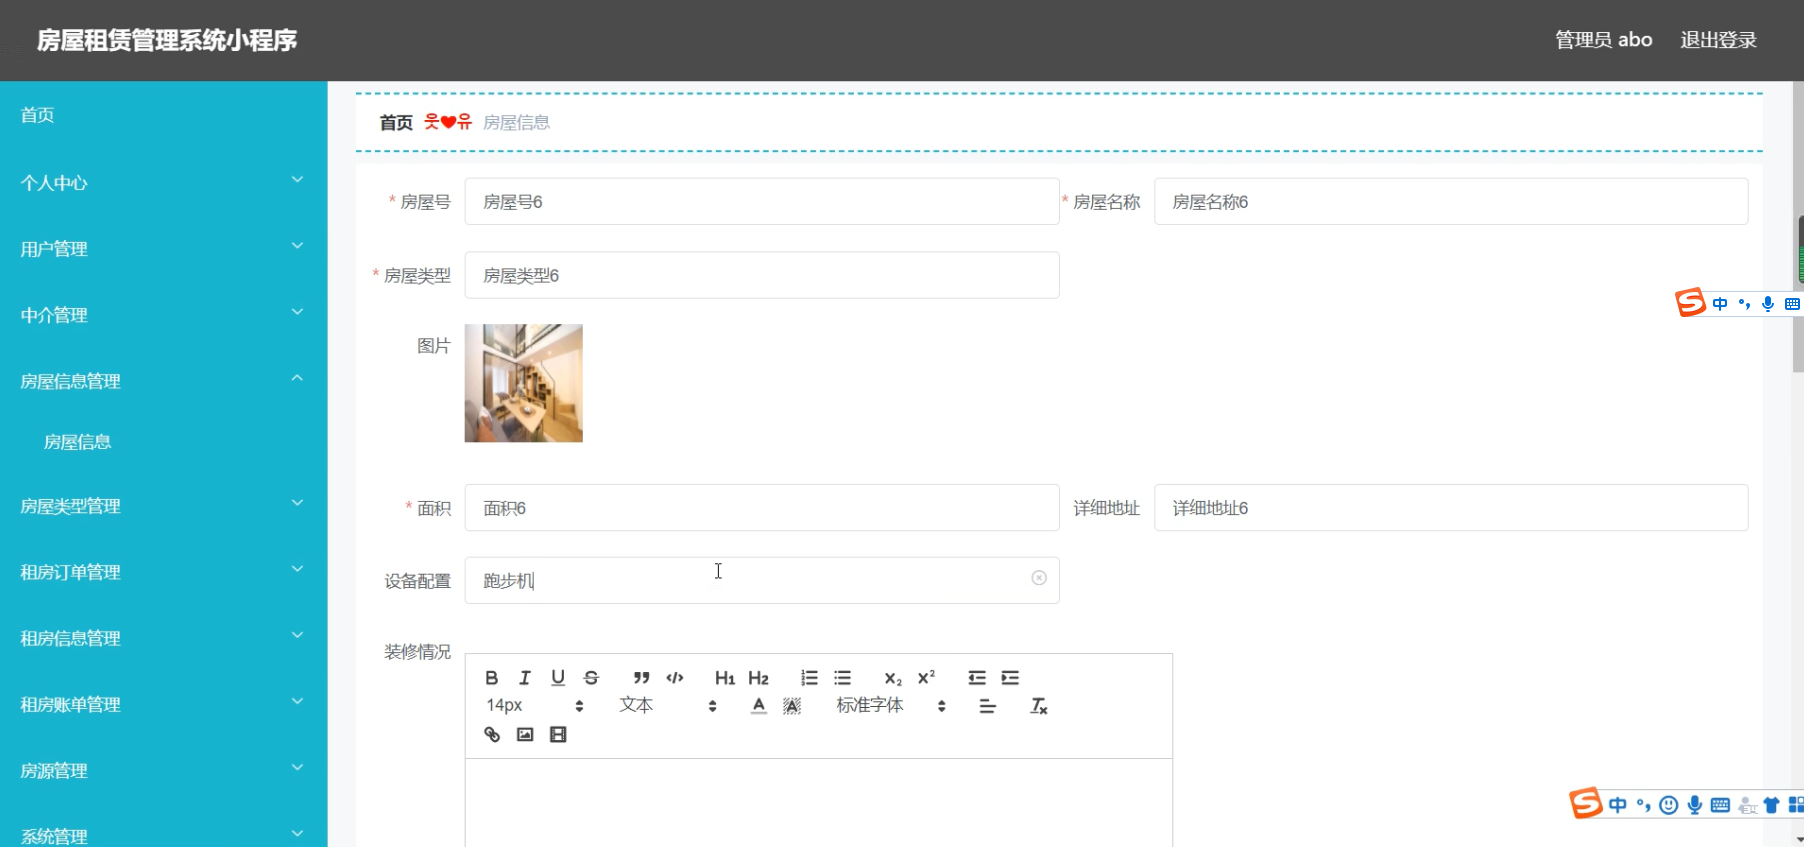Click the 房屋信息 breadcrumb text
The image size is (1804, 847).
pos(516,122)
